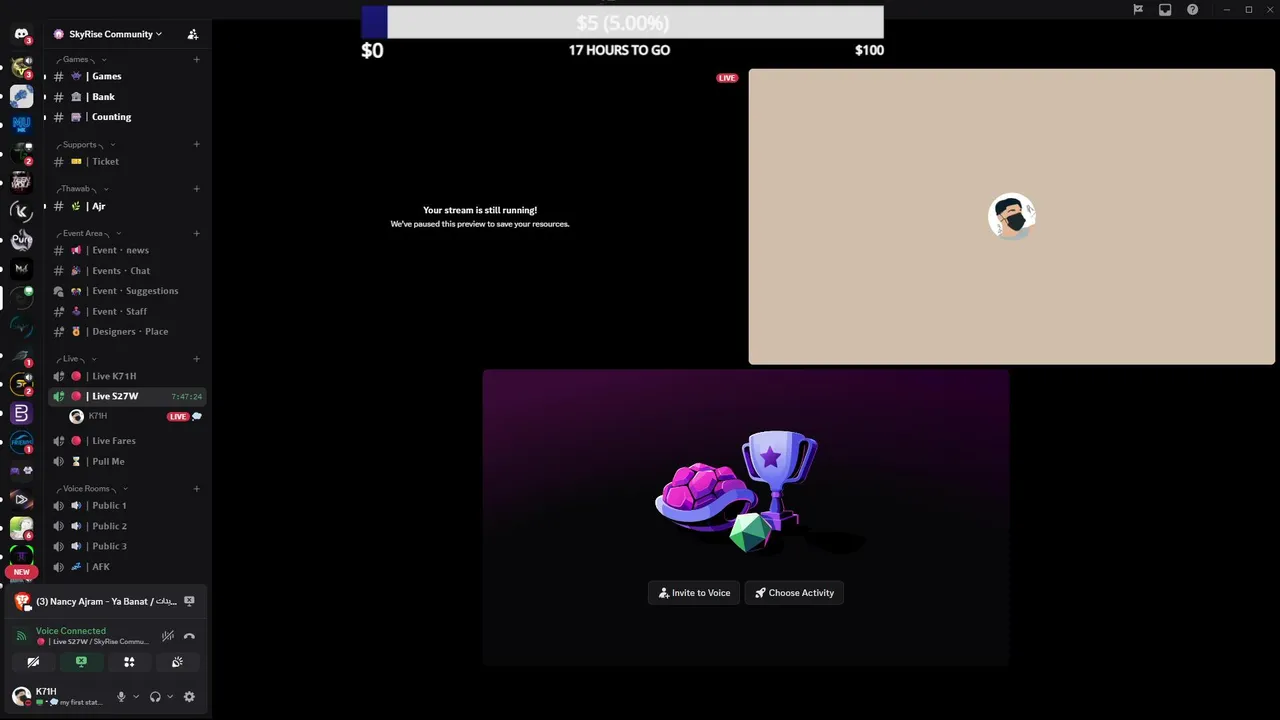Viewport: 1280px width, 720px height.
Task: Join Public 2 voice channel
Action: [x=126, y=526]
